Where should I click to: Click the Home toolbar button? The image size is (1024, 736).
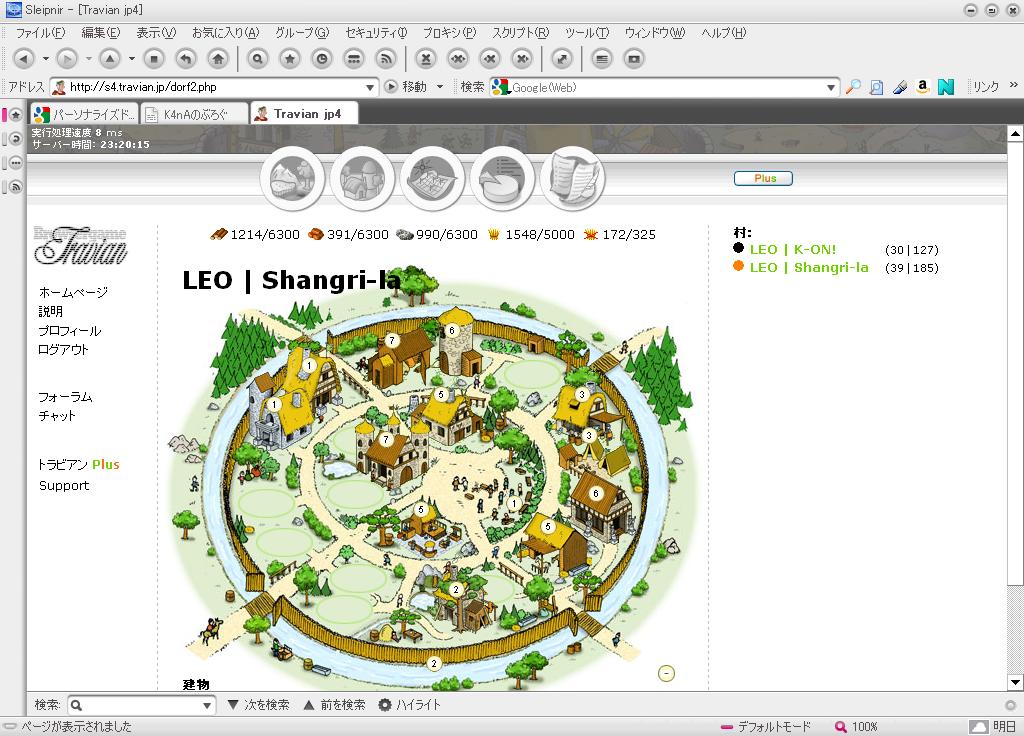218,59
